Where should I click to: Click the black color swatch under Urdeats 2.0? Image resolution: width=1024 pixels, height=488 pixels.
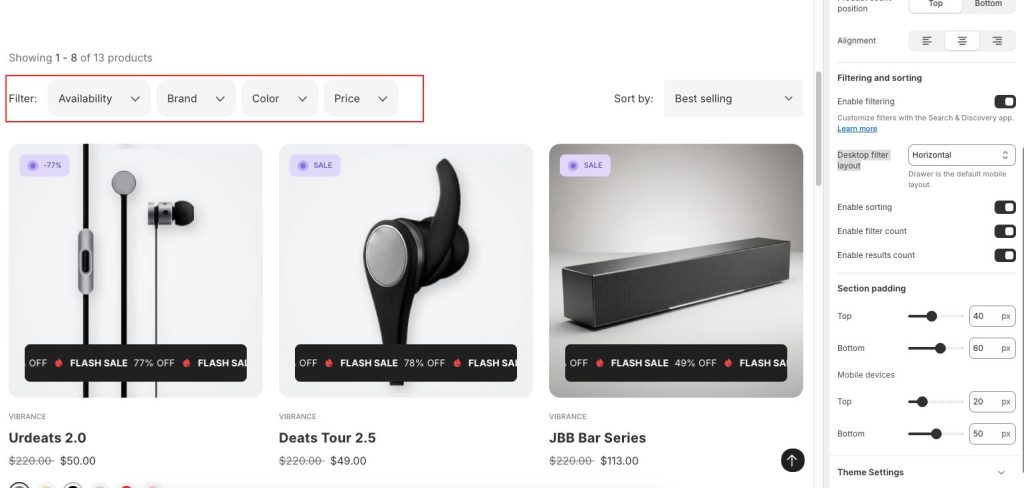point(72,486)
